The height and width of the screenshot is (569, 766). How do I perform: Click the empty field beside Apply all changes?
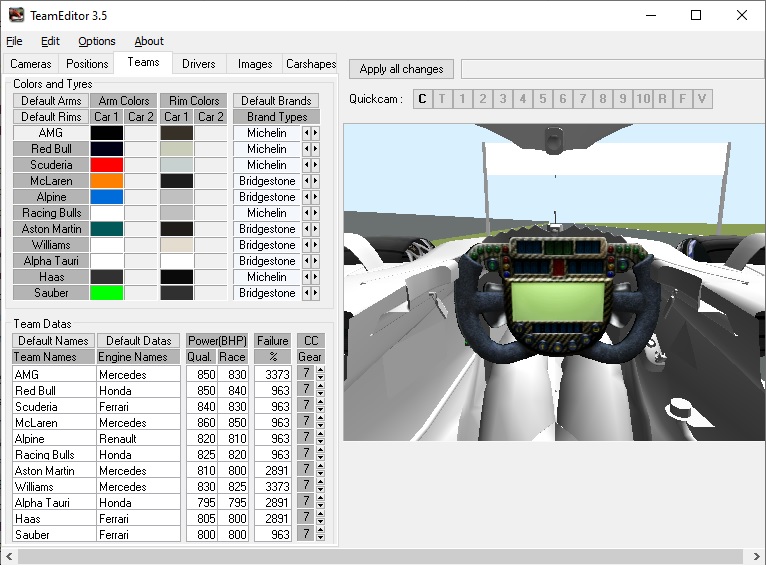[x=613, y=69]
